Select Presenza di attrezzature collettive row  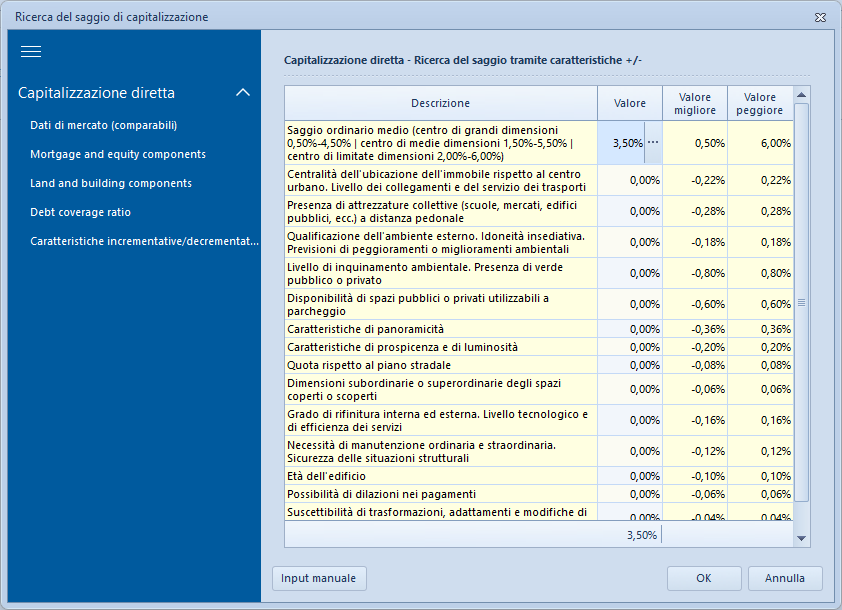coord(441,212)
